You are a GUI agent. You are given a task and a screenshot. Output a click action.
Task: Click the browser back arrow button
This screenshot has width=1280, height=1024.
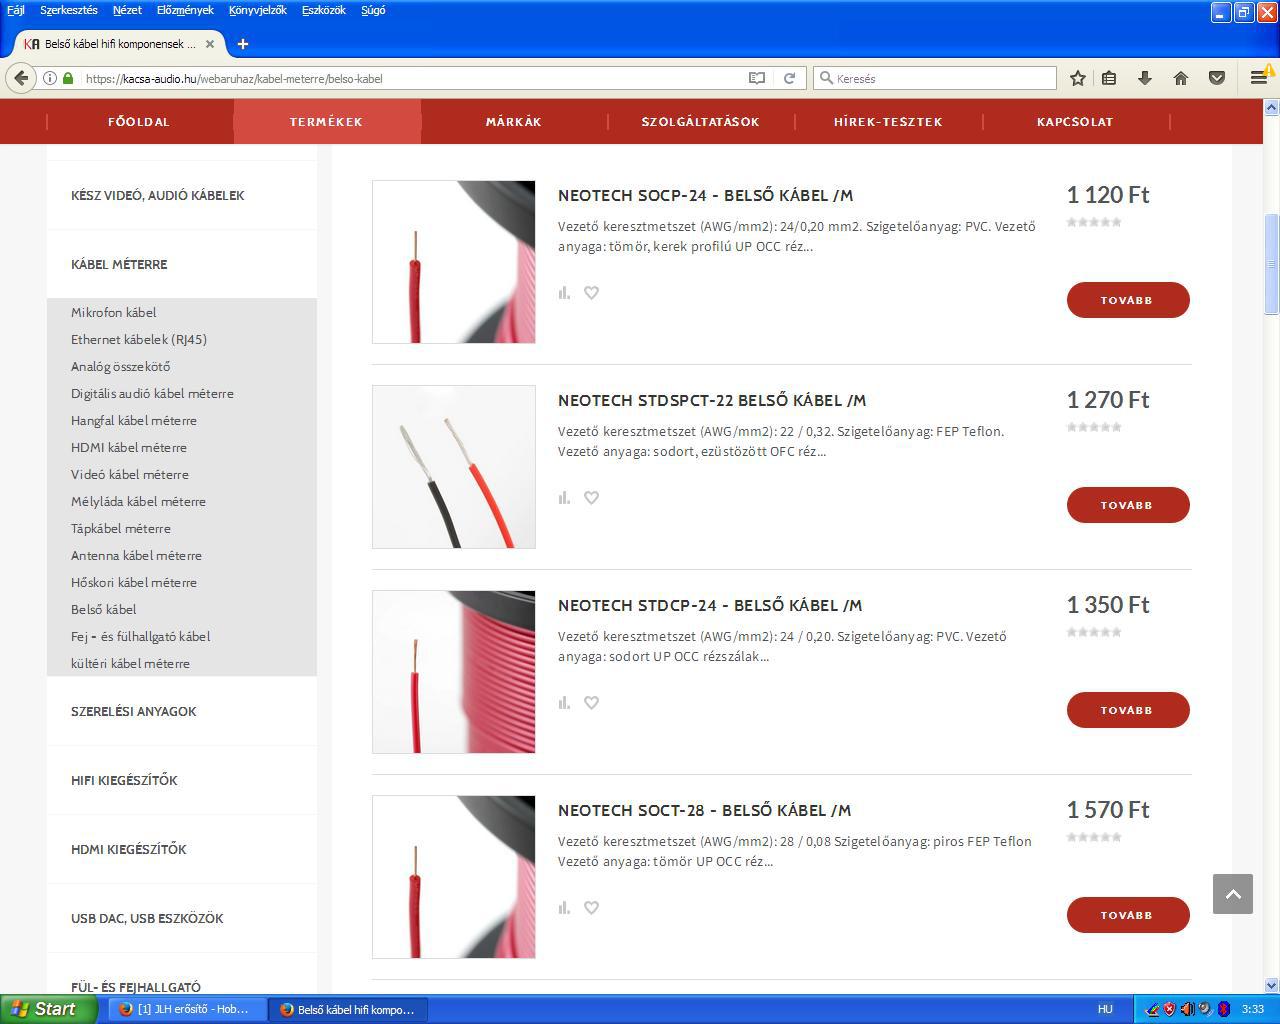point(21,78)
